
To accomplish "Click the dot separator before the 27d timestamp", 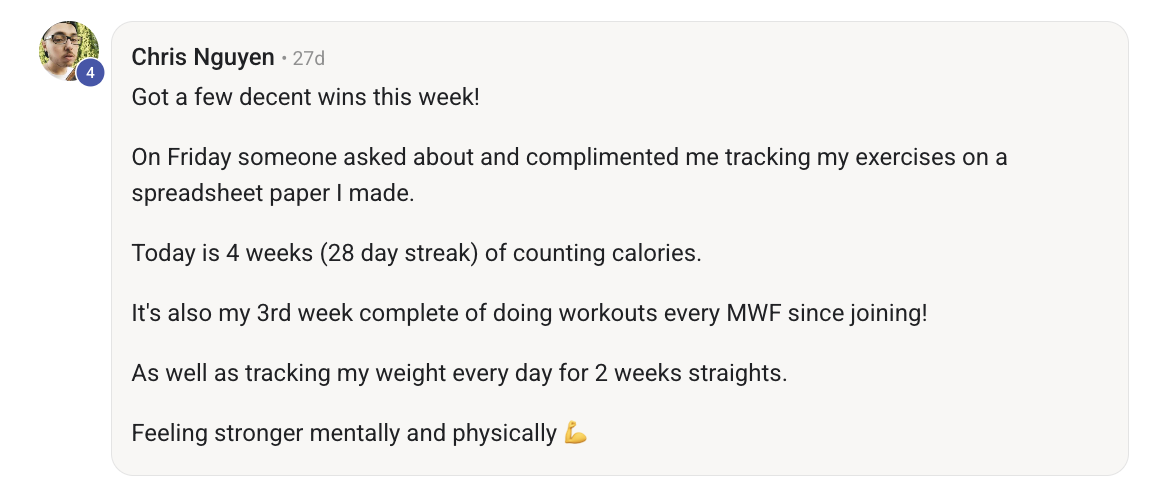I will (x=284, y=59).
